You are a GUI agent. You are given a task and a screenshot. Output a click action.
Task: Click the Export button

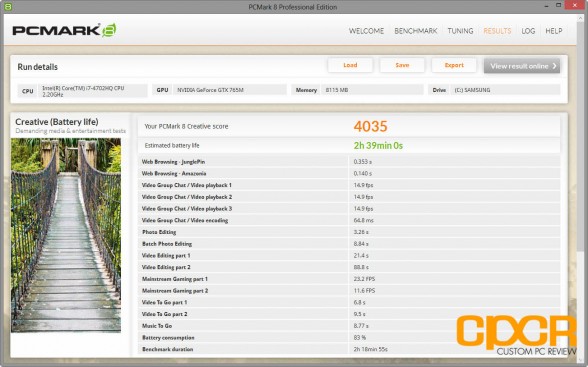(454, 65)
